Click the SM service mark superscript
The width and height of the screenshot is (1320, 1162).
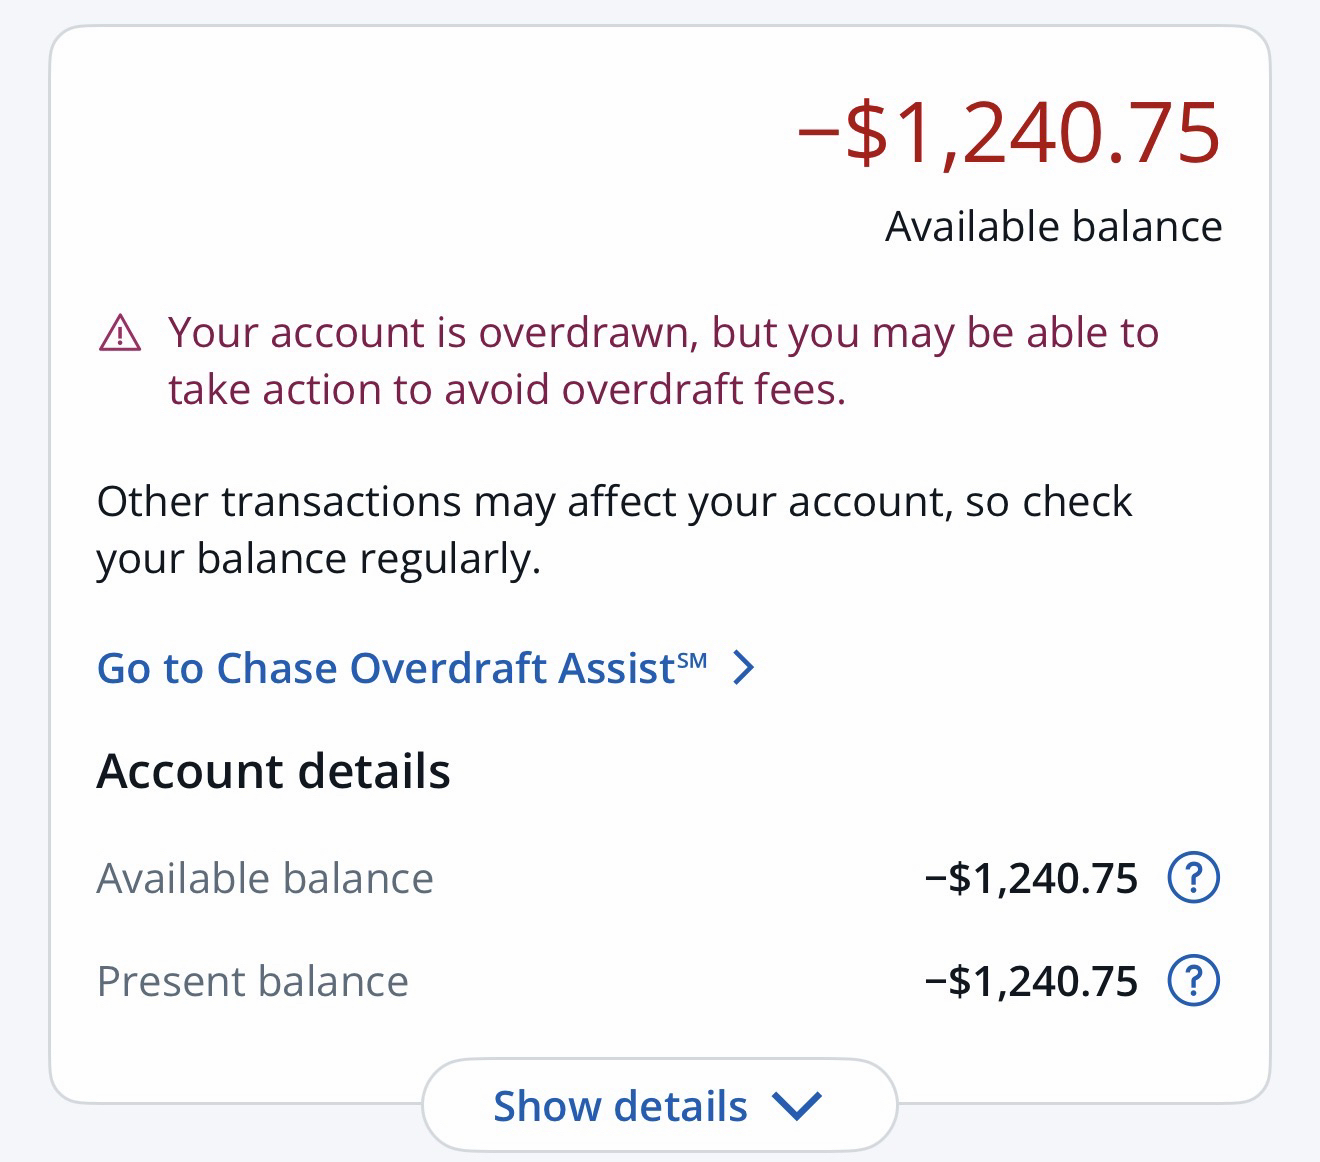tap(692, 660)
